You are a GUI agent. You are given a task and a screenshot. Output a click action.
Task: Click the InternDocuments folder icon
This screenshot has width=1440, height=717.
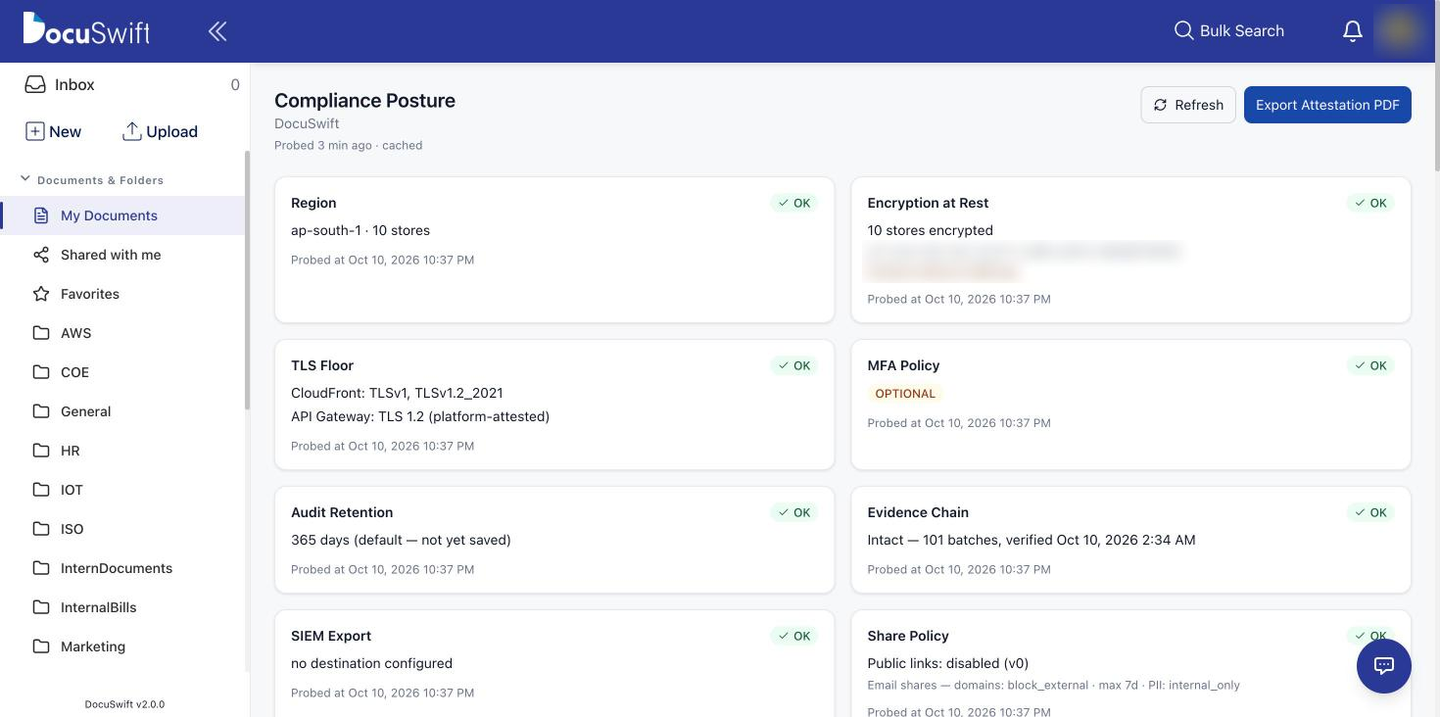(x=41, y=568)
